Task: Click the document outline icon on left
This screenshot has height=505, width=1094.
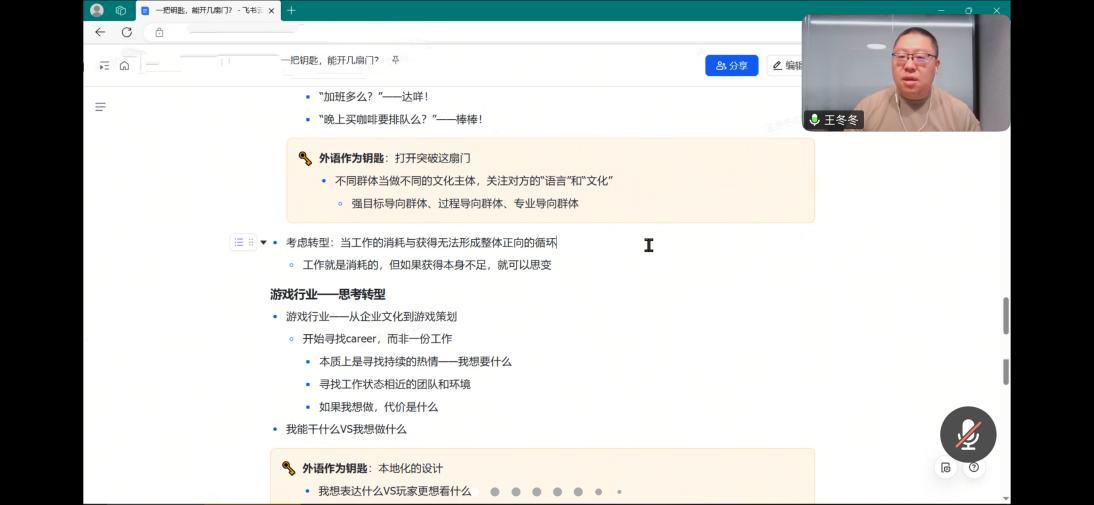Action: 100,107
